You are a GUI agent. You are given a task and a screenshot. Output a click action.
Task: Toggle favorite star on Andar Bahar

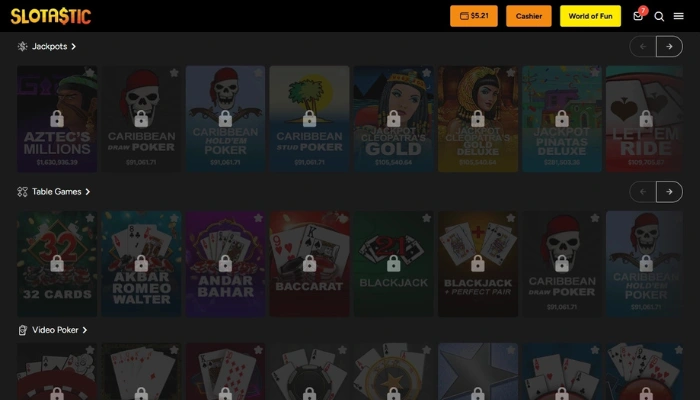258,218
